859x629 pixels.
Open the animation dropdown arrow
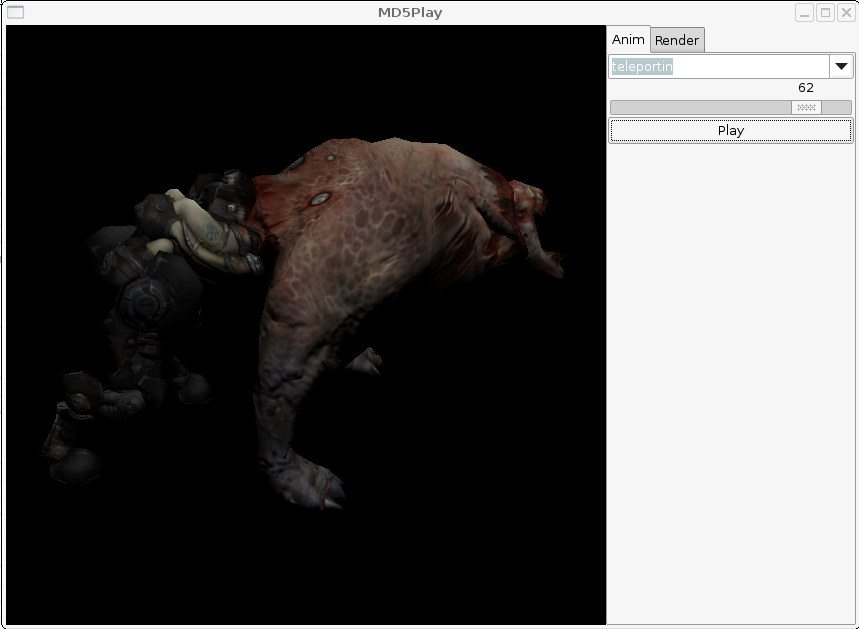coord(841,66)
